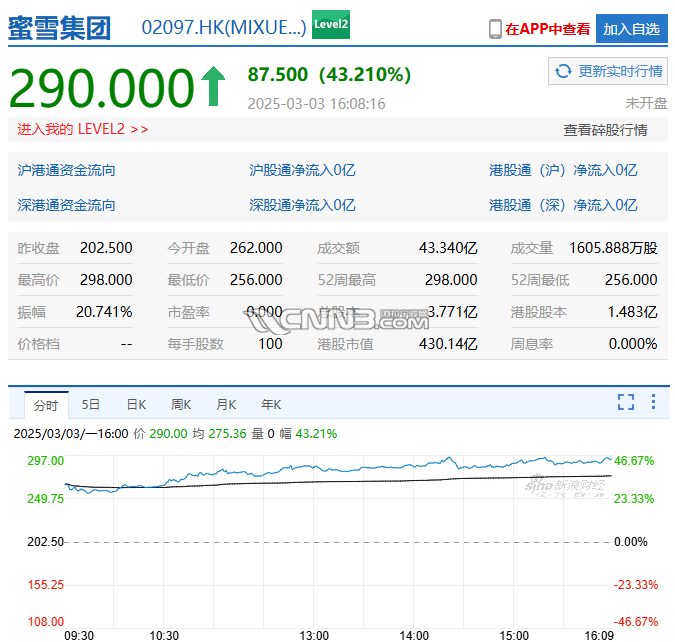Click the fullscreen chart icon
The width and height of the screenshot is (675, 642).
point(625,402)
